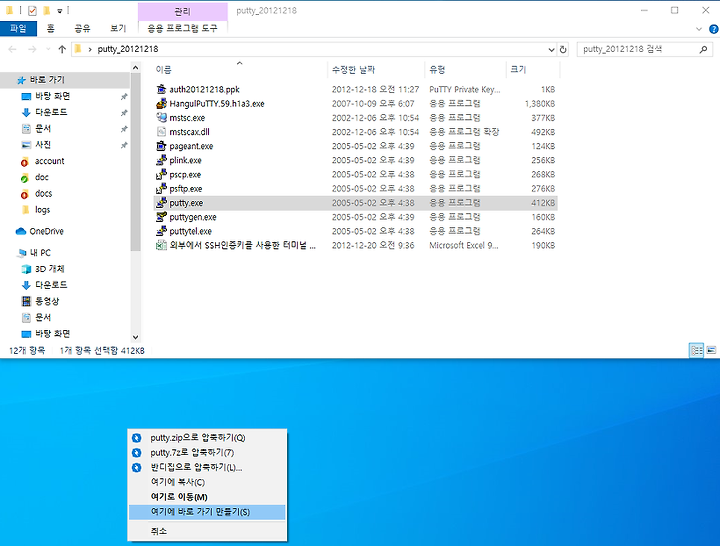Select the mstscax.dll file icon
This screenshot has height=546, width=720.
click(161, 132)
